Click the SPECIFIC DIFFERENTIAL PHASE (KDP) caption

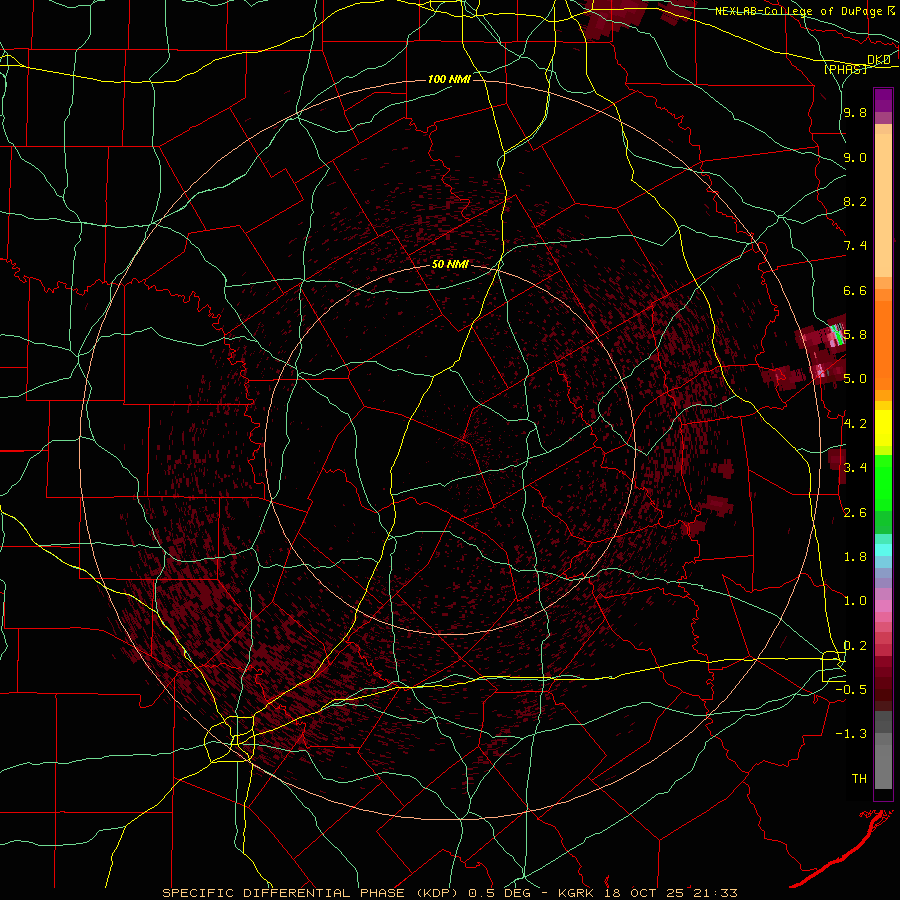(x=313, y=893)
